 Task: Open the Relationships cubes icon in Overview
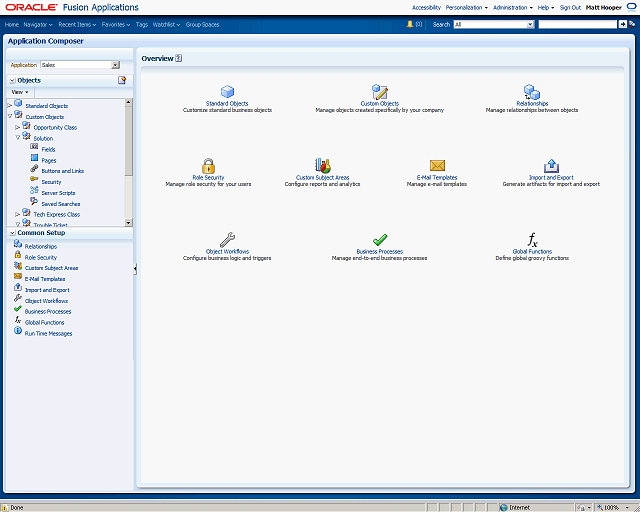click(x=532, y=92)
